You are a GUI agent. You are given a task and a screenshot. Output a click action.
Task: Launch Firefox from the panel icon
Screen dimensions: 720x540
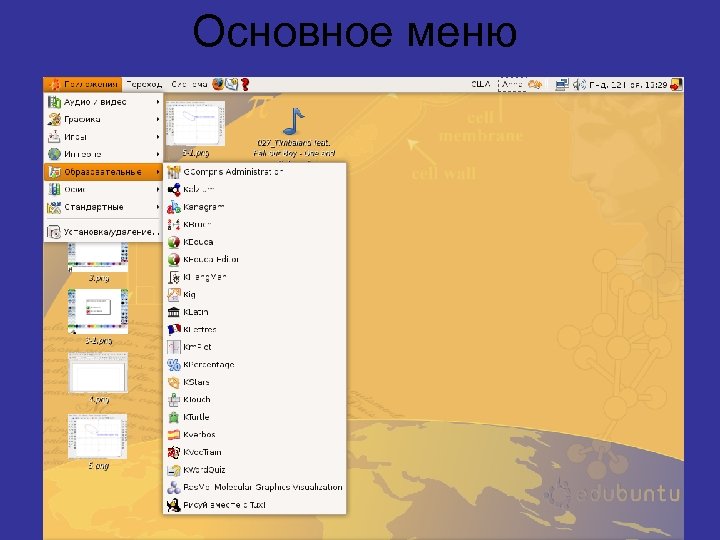[218, 84]
